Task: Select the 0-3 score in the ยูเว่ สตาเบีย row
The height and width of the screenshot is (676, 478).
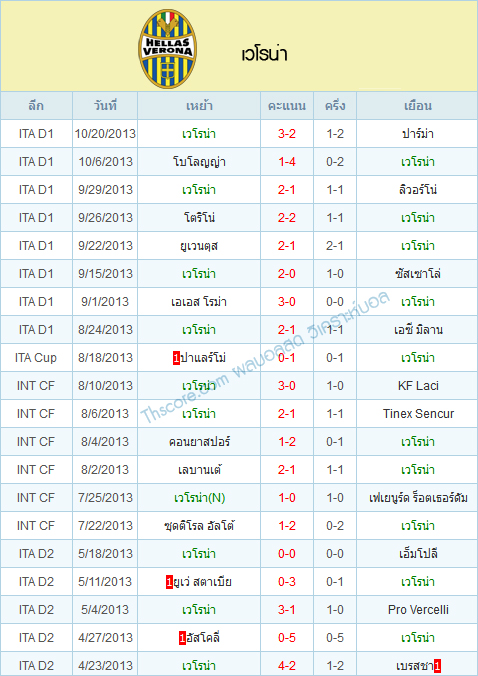Action: coord(287,582)
